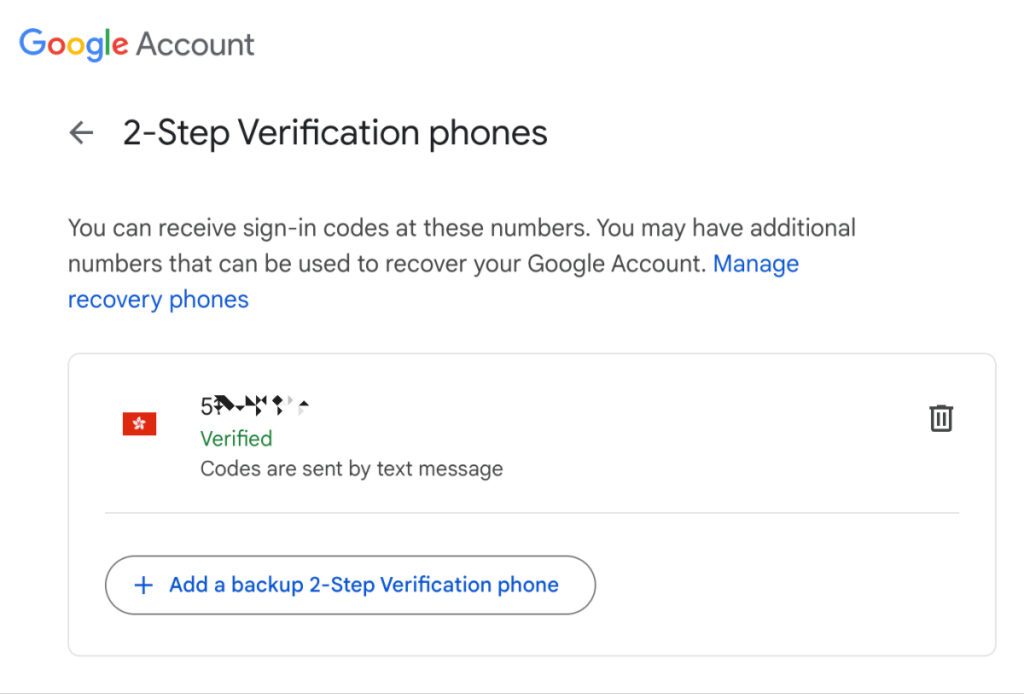Select the masked phone number starting with 5

254,406
